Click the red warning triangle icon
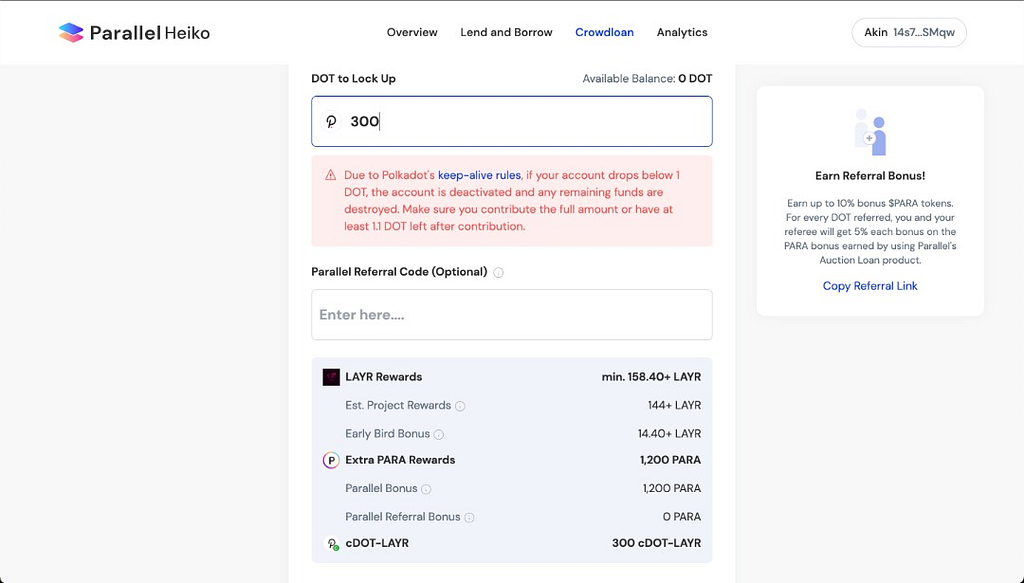Image resolution: width=1024 pixels, height=583 pixels. pos(331,175)
